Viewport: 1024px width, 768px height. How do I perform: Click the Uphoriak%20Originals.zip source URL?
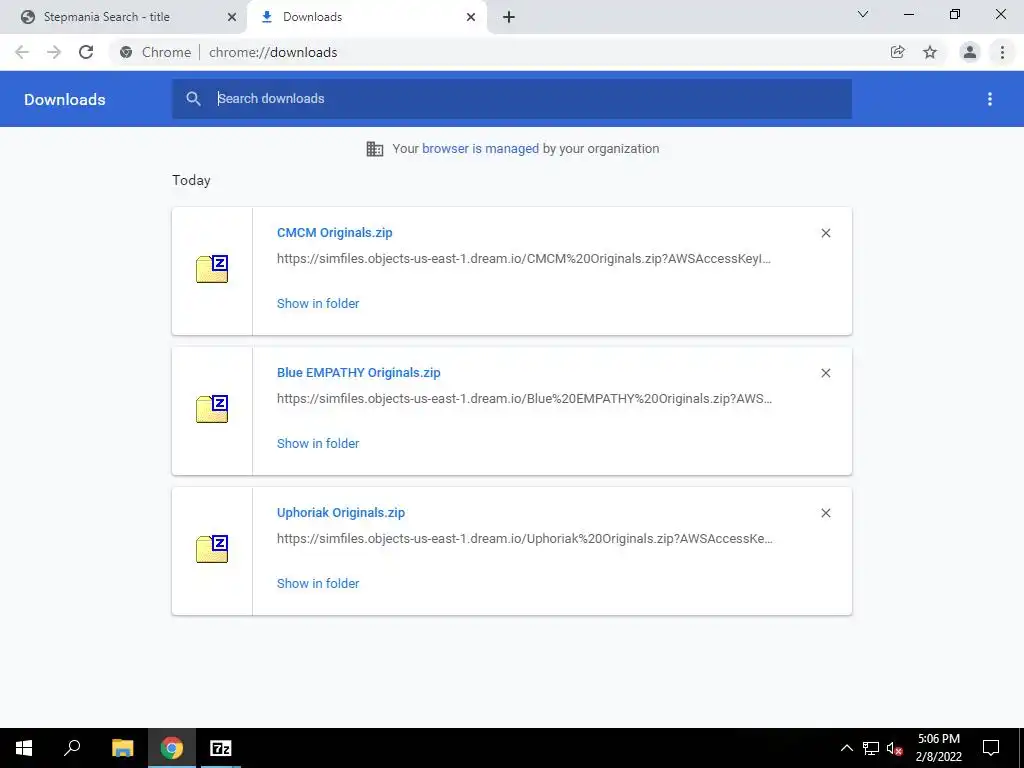pos(524,539)
